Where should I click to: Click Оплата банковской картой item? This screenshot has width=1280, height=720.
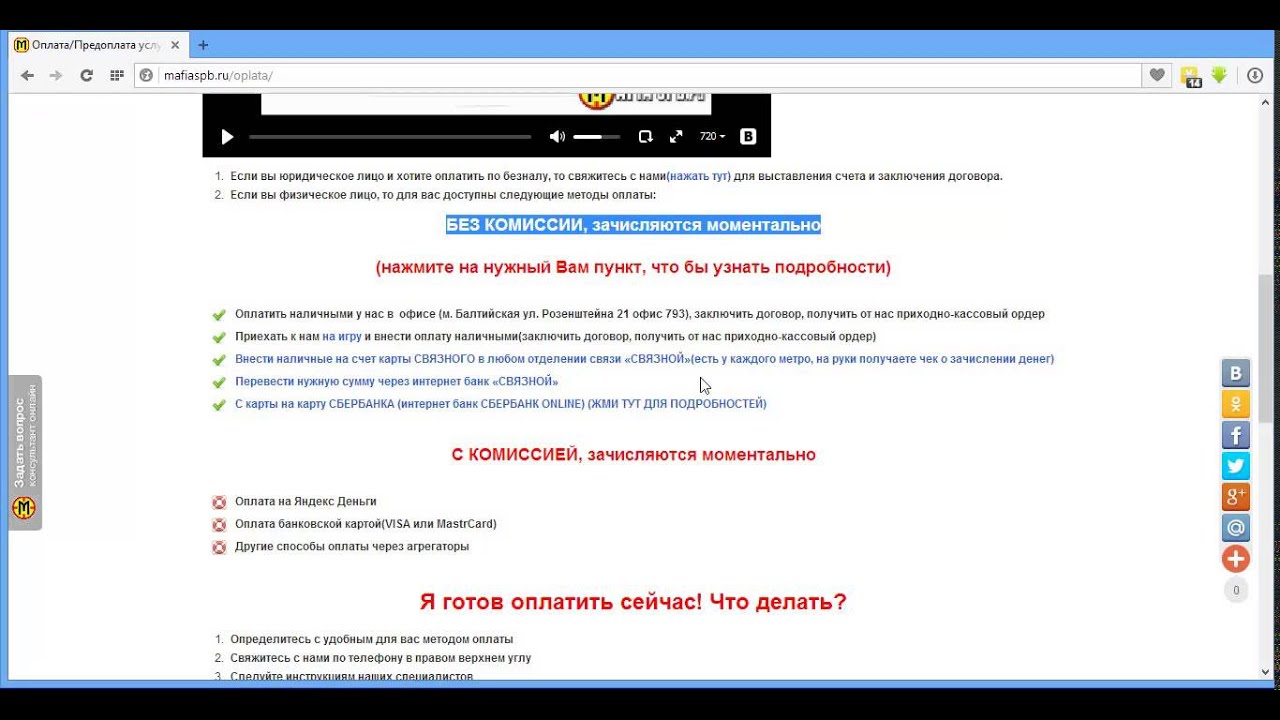point(365,524)
